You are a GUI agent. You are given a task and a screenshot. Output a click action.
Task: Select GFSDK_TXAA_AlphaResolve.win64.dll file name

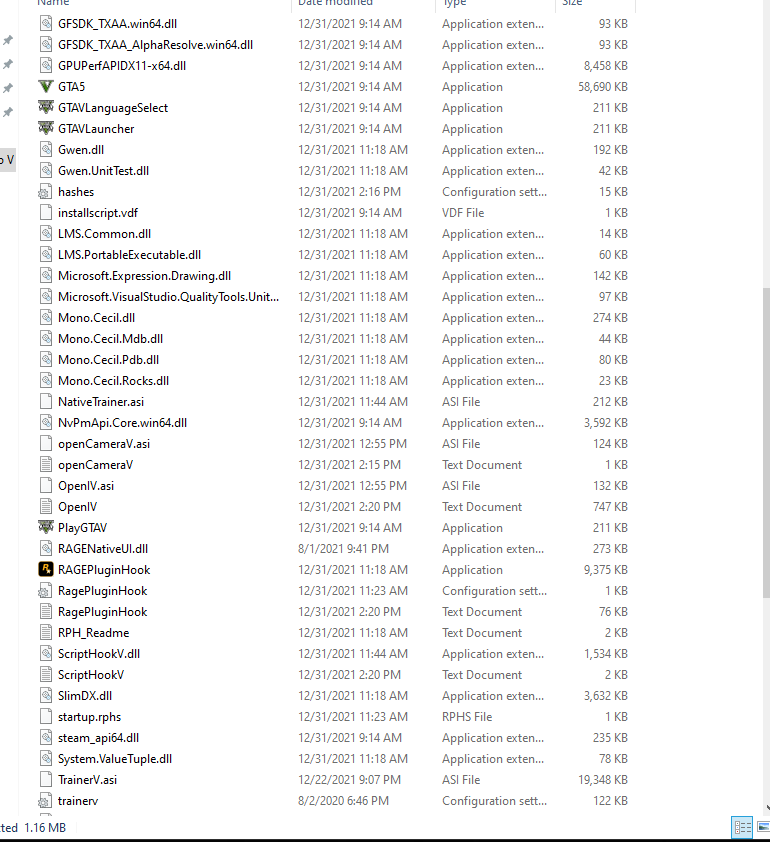click(155, 45)
